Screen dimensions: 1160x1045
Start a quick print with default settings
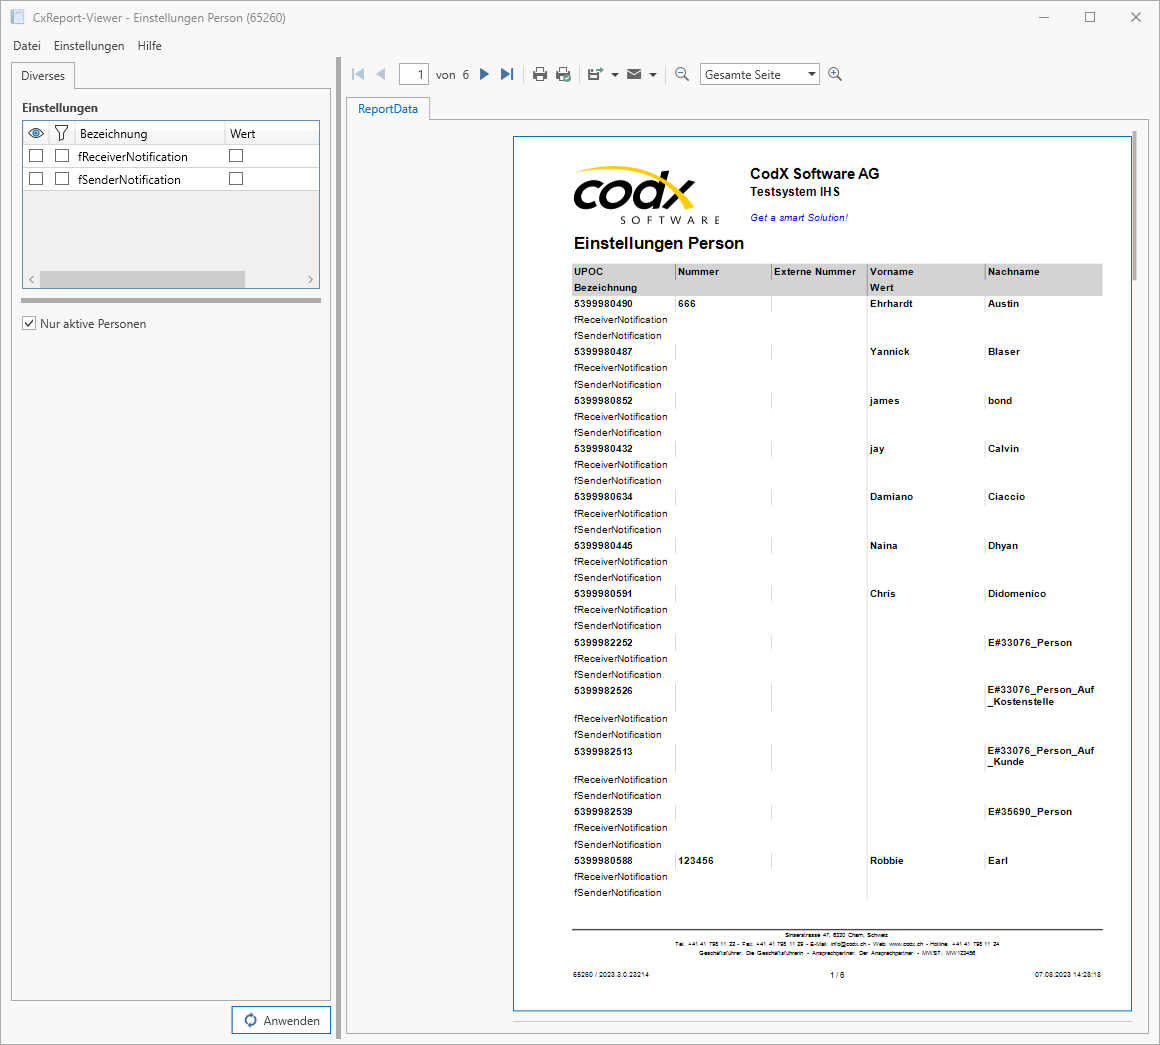(563, 73)
